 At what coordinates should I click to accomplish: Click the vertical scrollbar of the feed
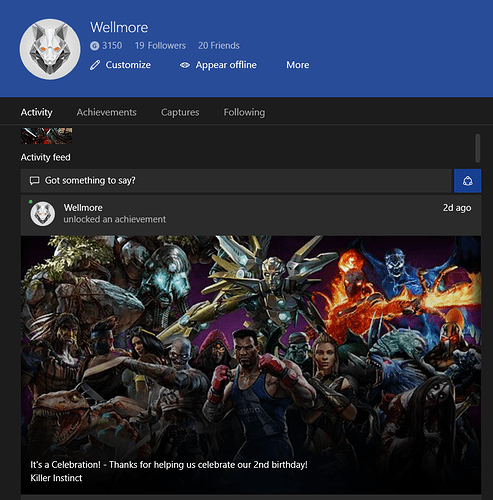tap(478, 148)
